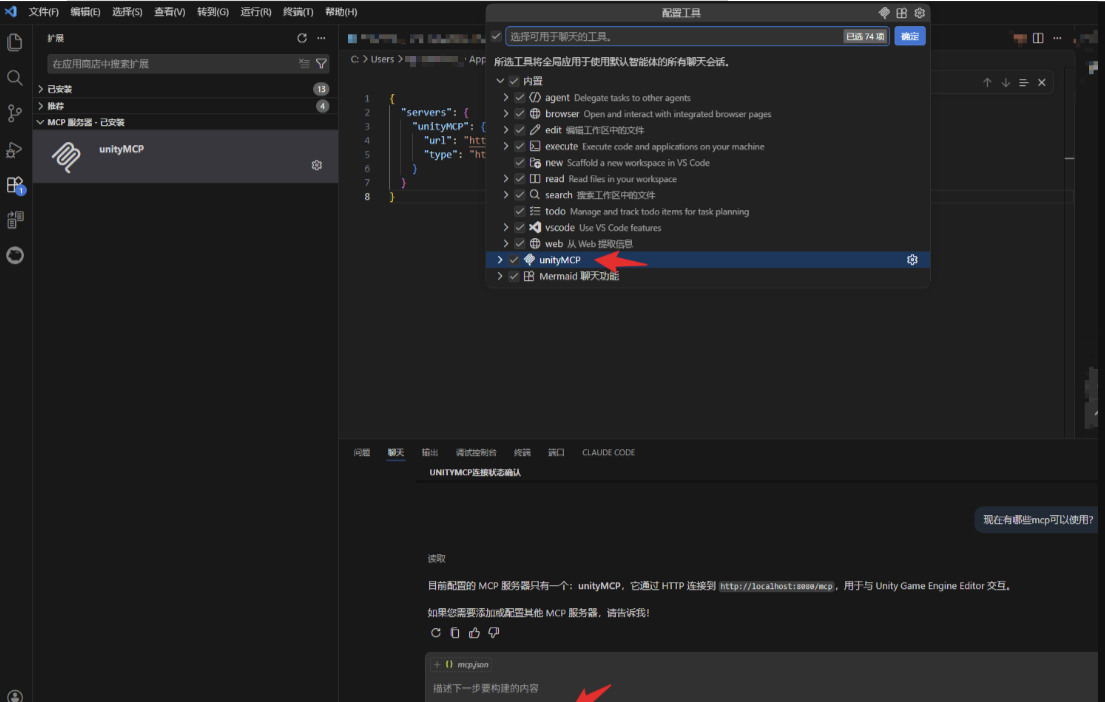Open the unityMCP gear in tool picker
The height and width of the screenshot is (702, 1105).
(x=912, y=260)
